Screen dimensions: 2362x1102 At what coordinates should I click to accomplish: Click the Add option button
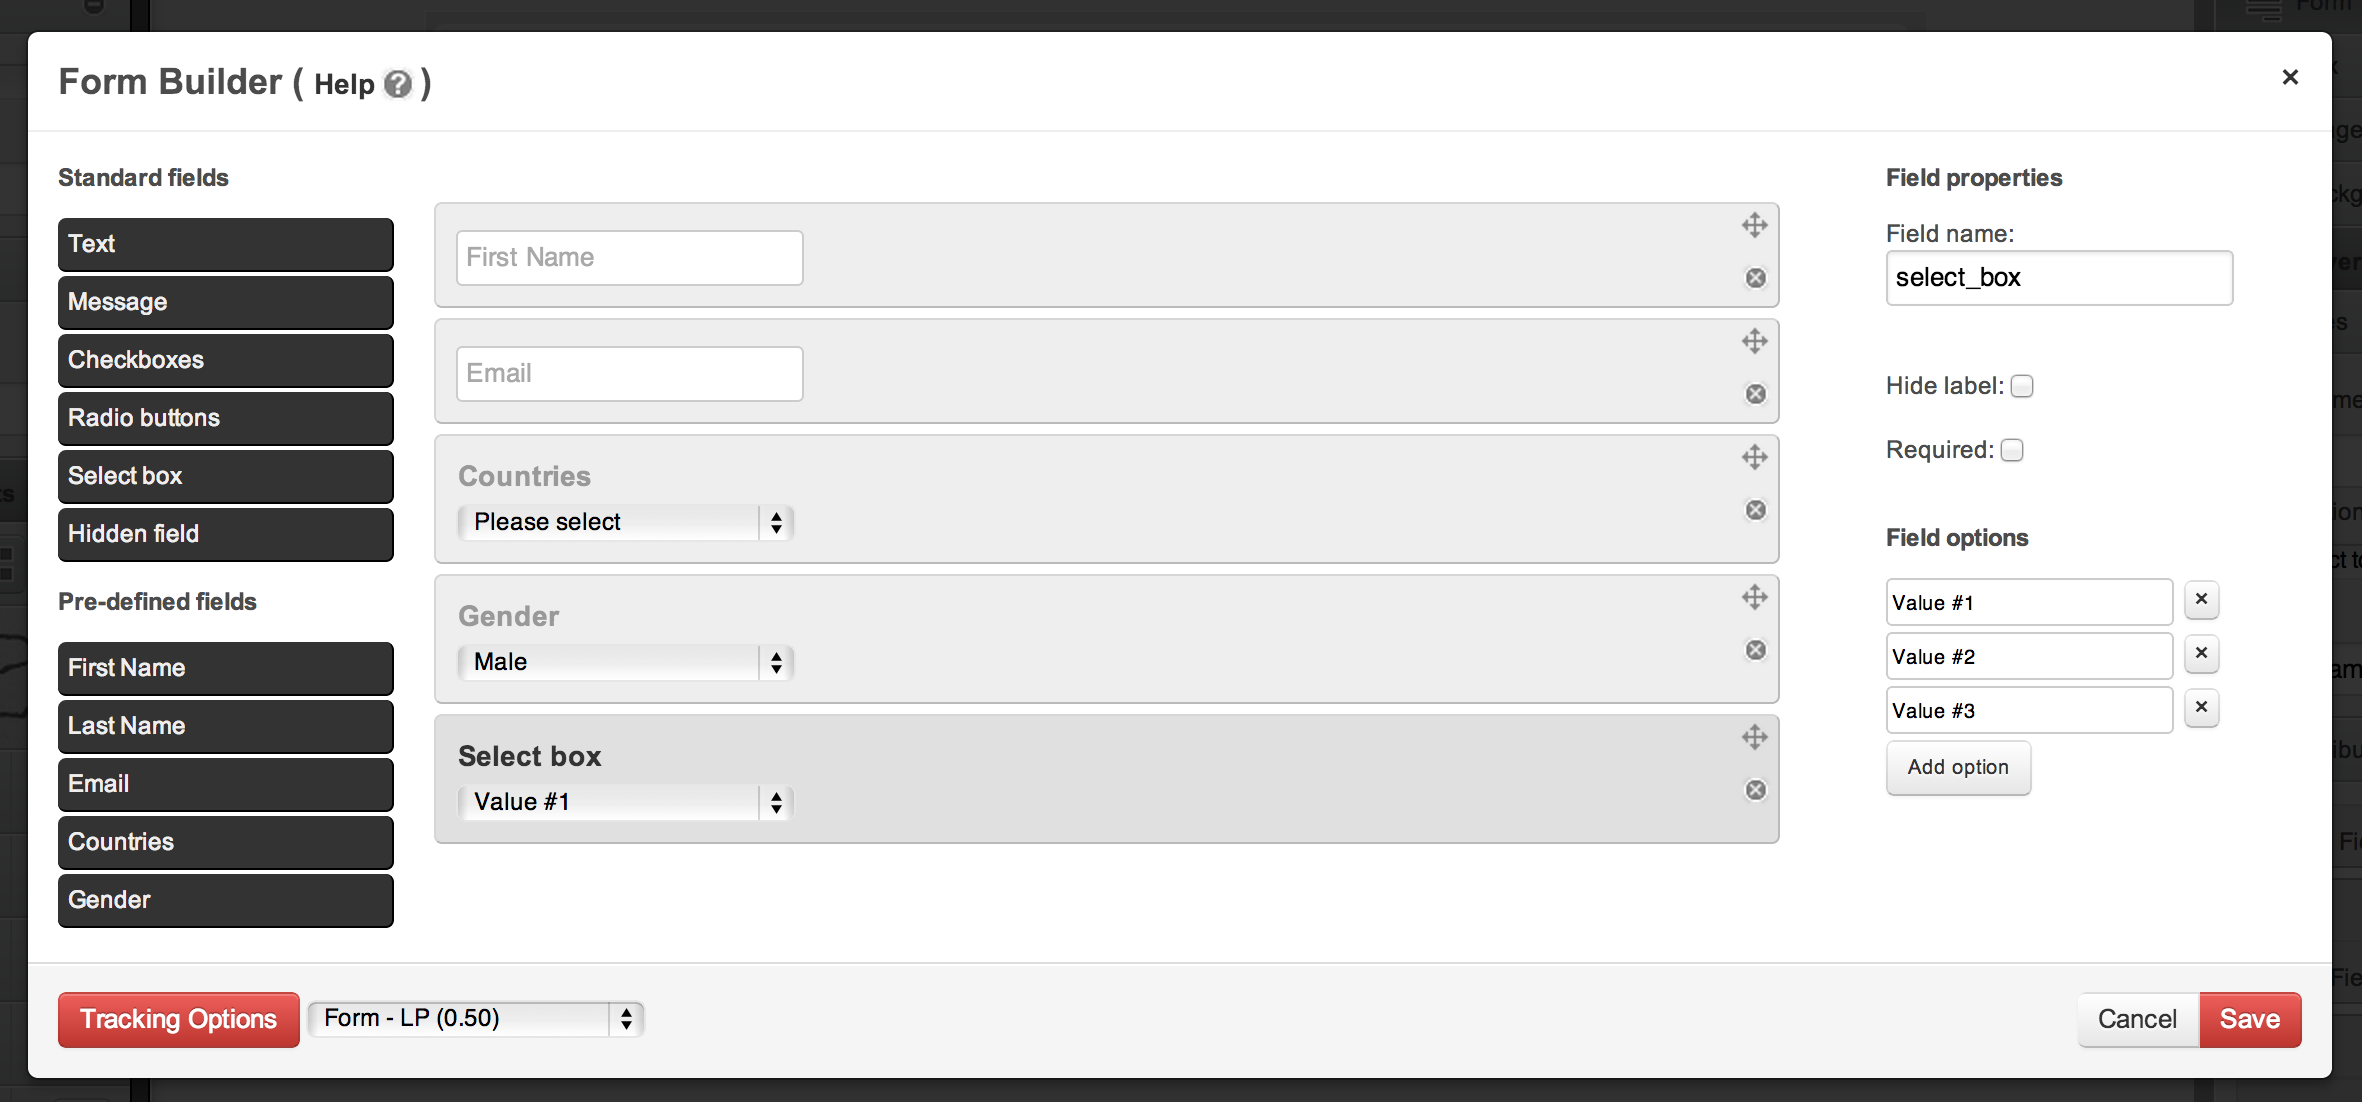pyautogui.click(x=1957, y=767)
